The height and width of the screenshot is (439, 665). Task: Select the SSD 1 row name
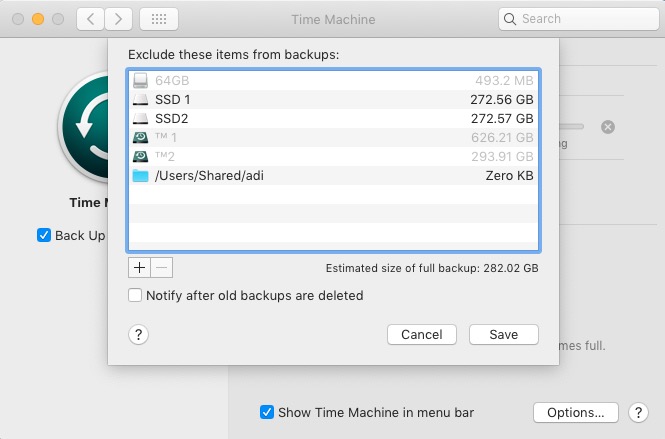[x=173, y=100]
